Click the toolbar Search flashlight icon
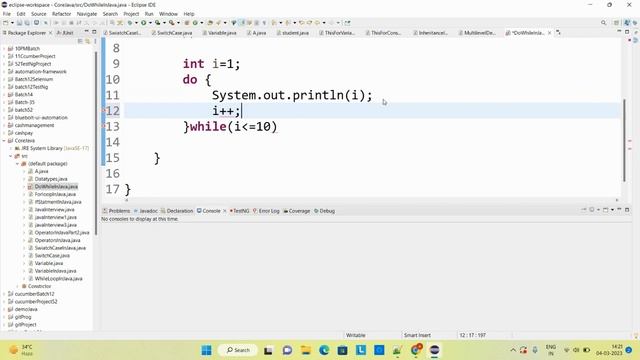This screenshot has width=640, height=360. click(x=218, y=23)
